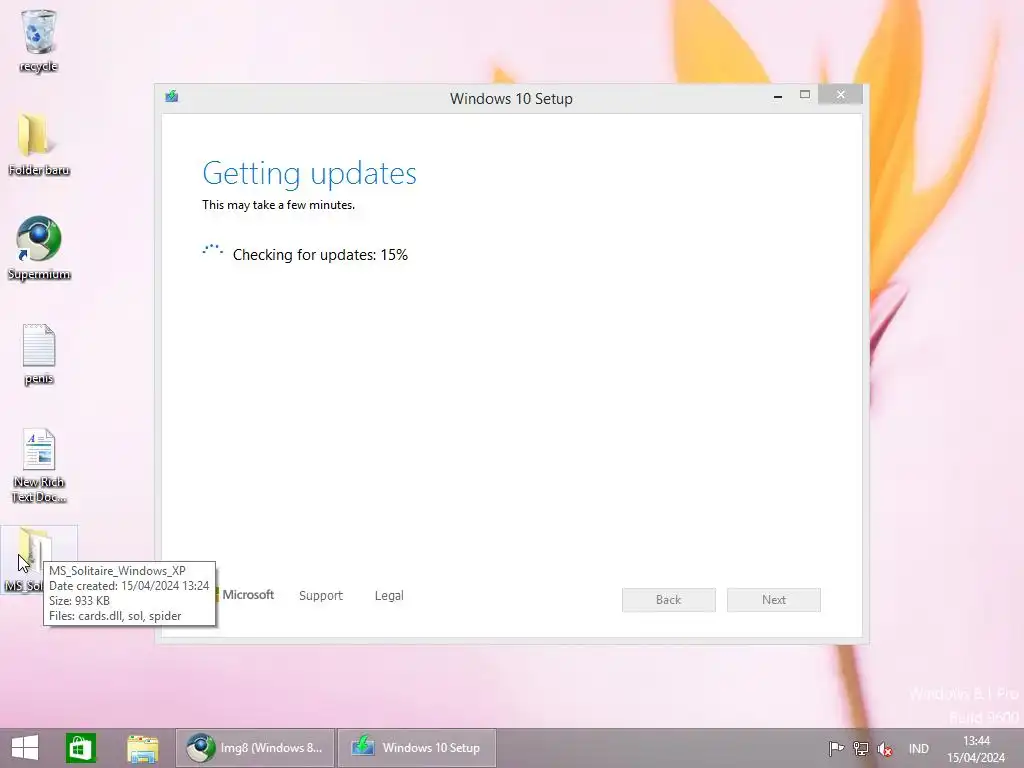Click the Windows 10 Setup title bar icon

(172, 97)
